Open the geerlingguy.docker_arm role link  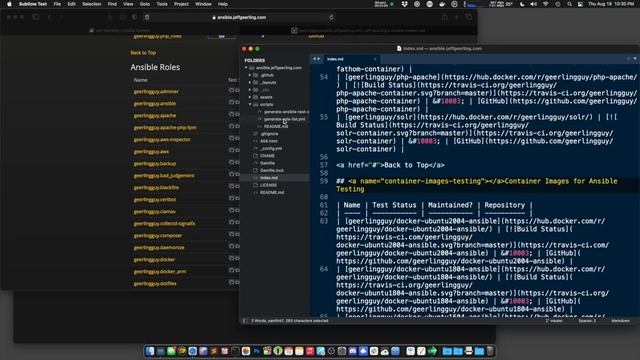click(x=160, y=271)
